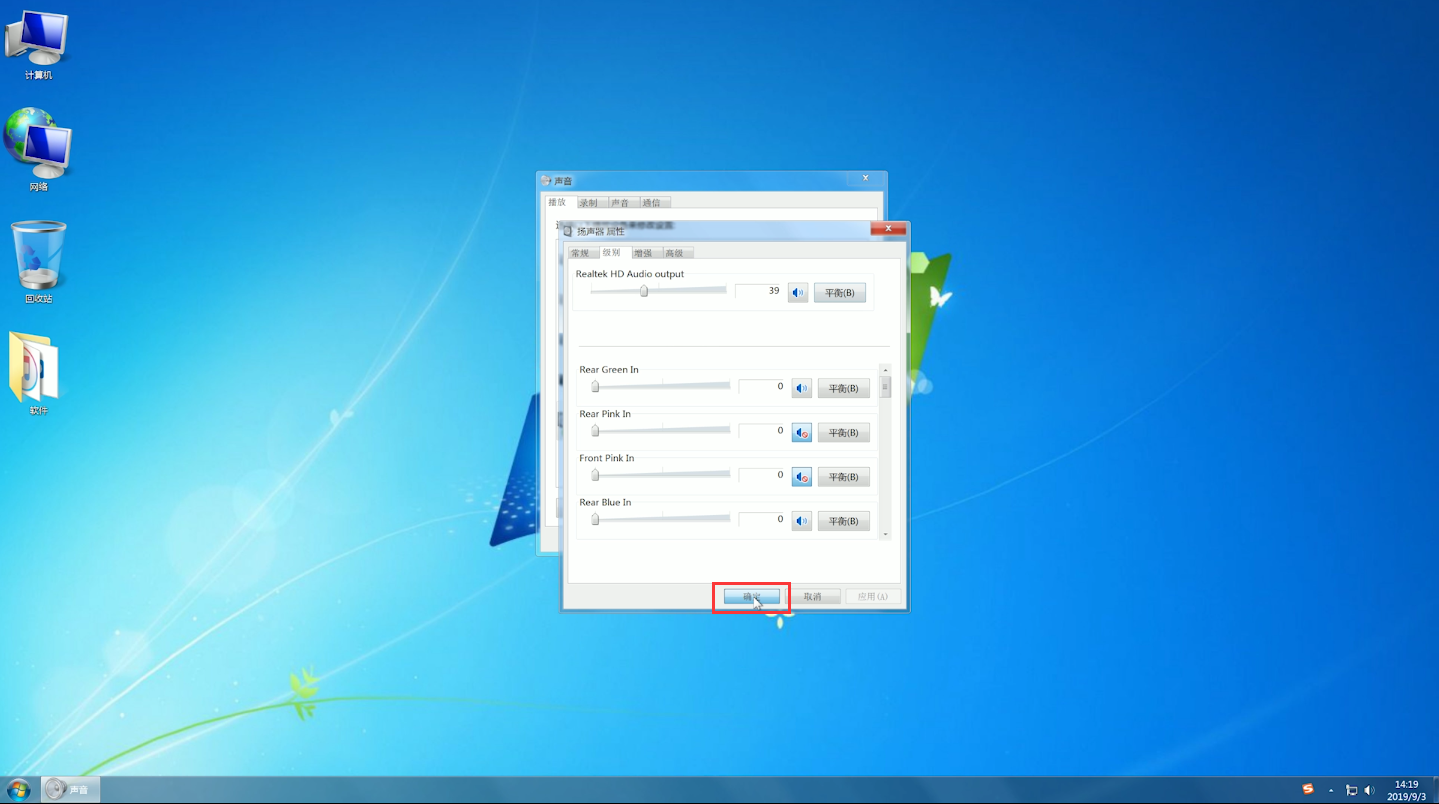
Task: Mute the Realtek HD Audio output speaker
Action: (798, 293)
